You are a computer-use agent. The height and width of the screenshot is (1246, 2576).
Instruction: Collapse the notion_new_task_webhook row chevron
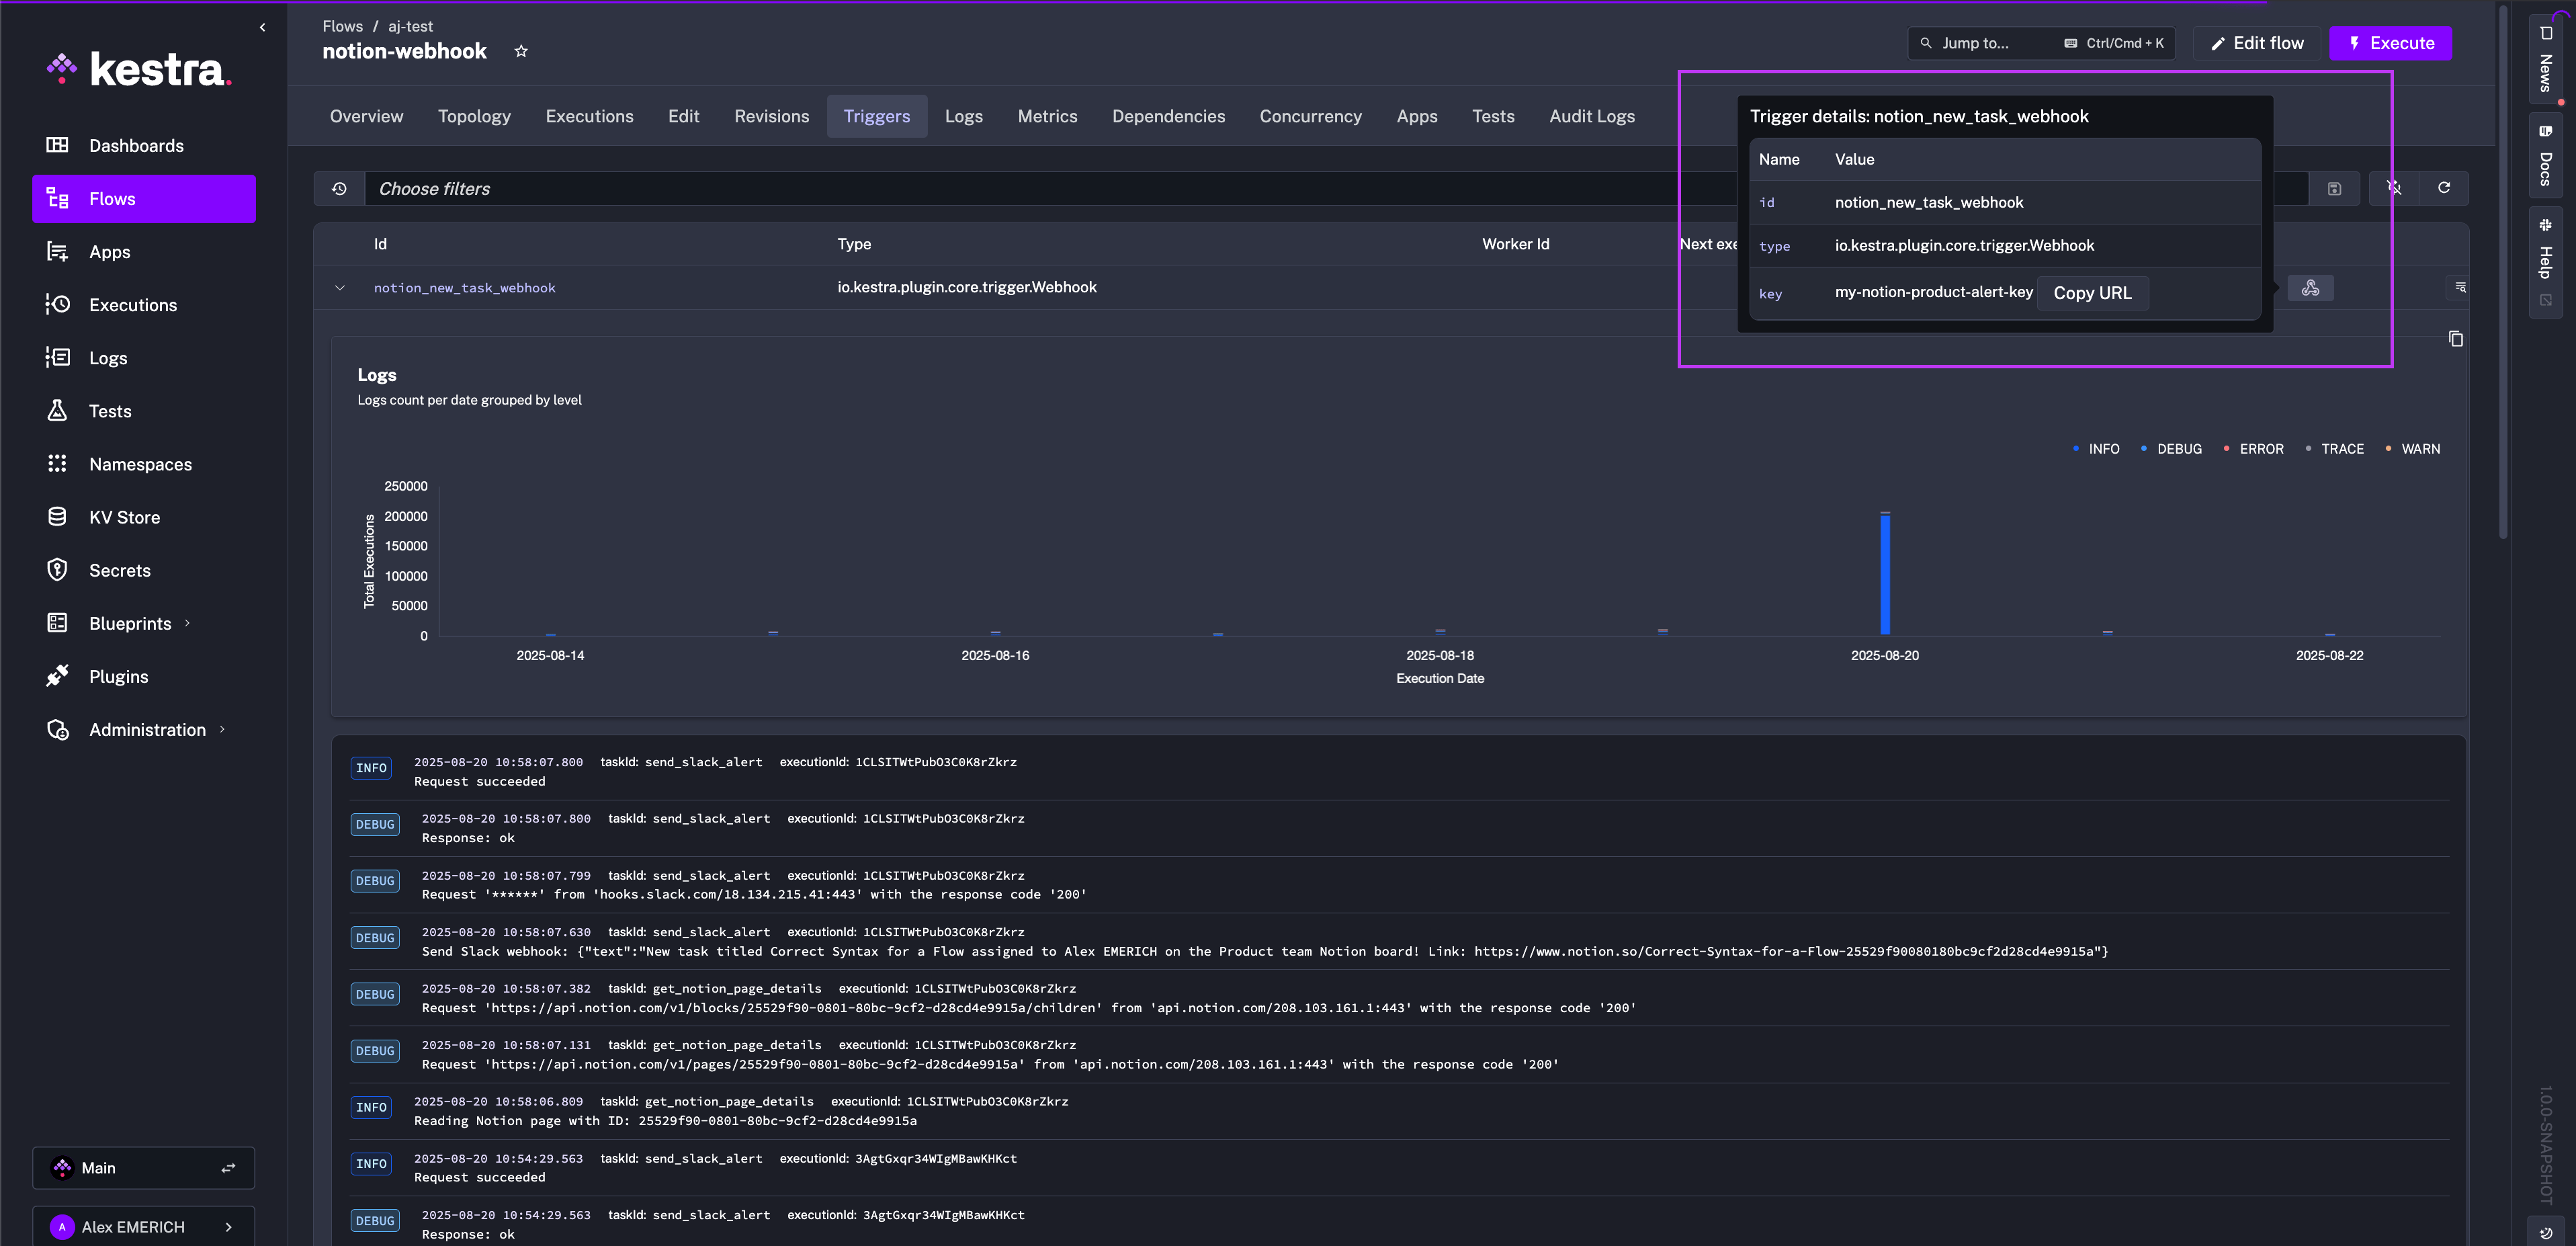coord(340,288)
